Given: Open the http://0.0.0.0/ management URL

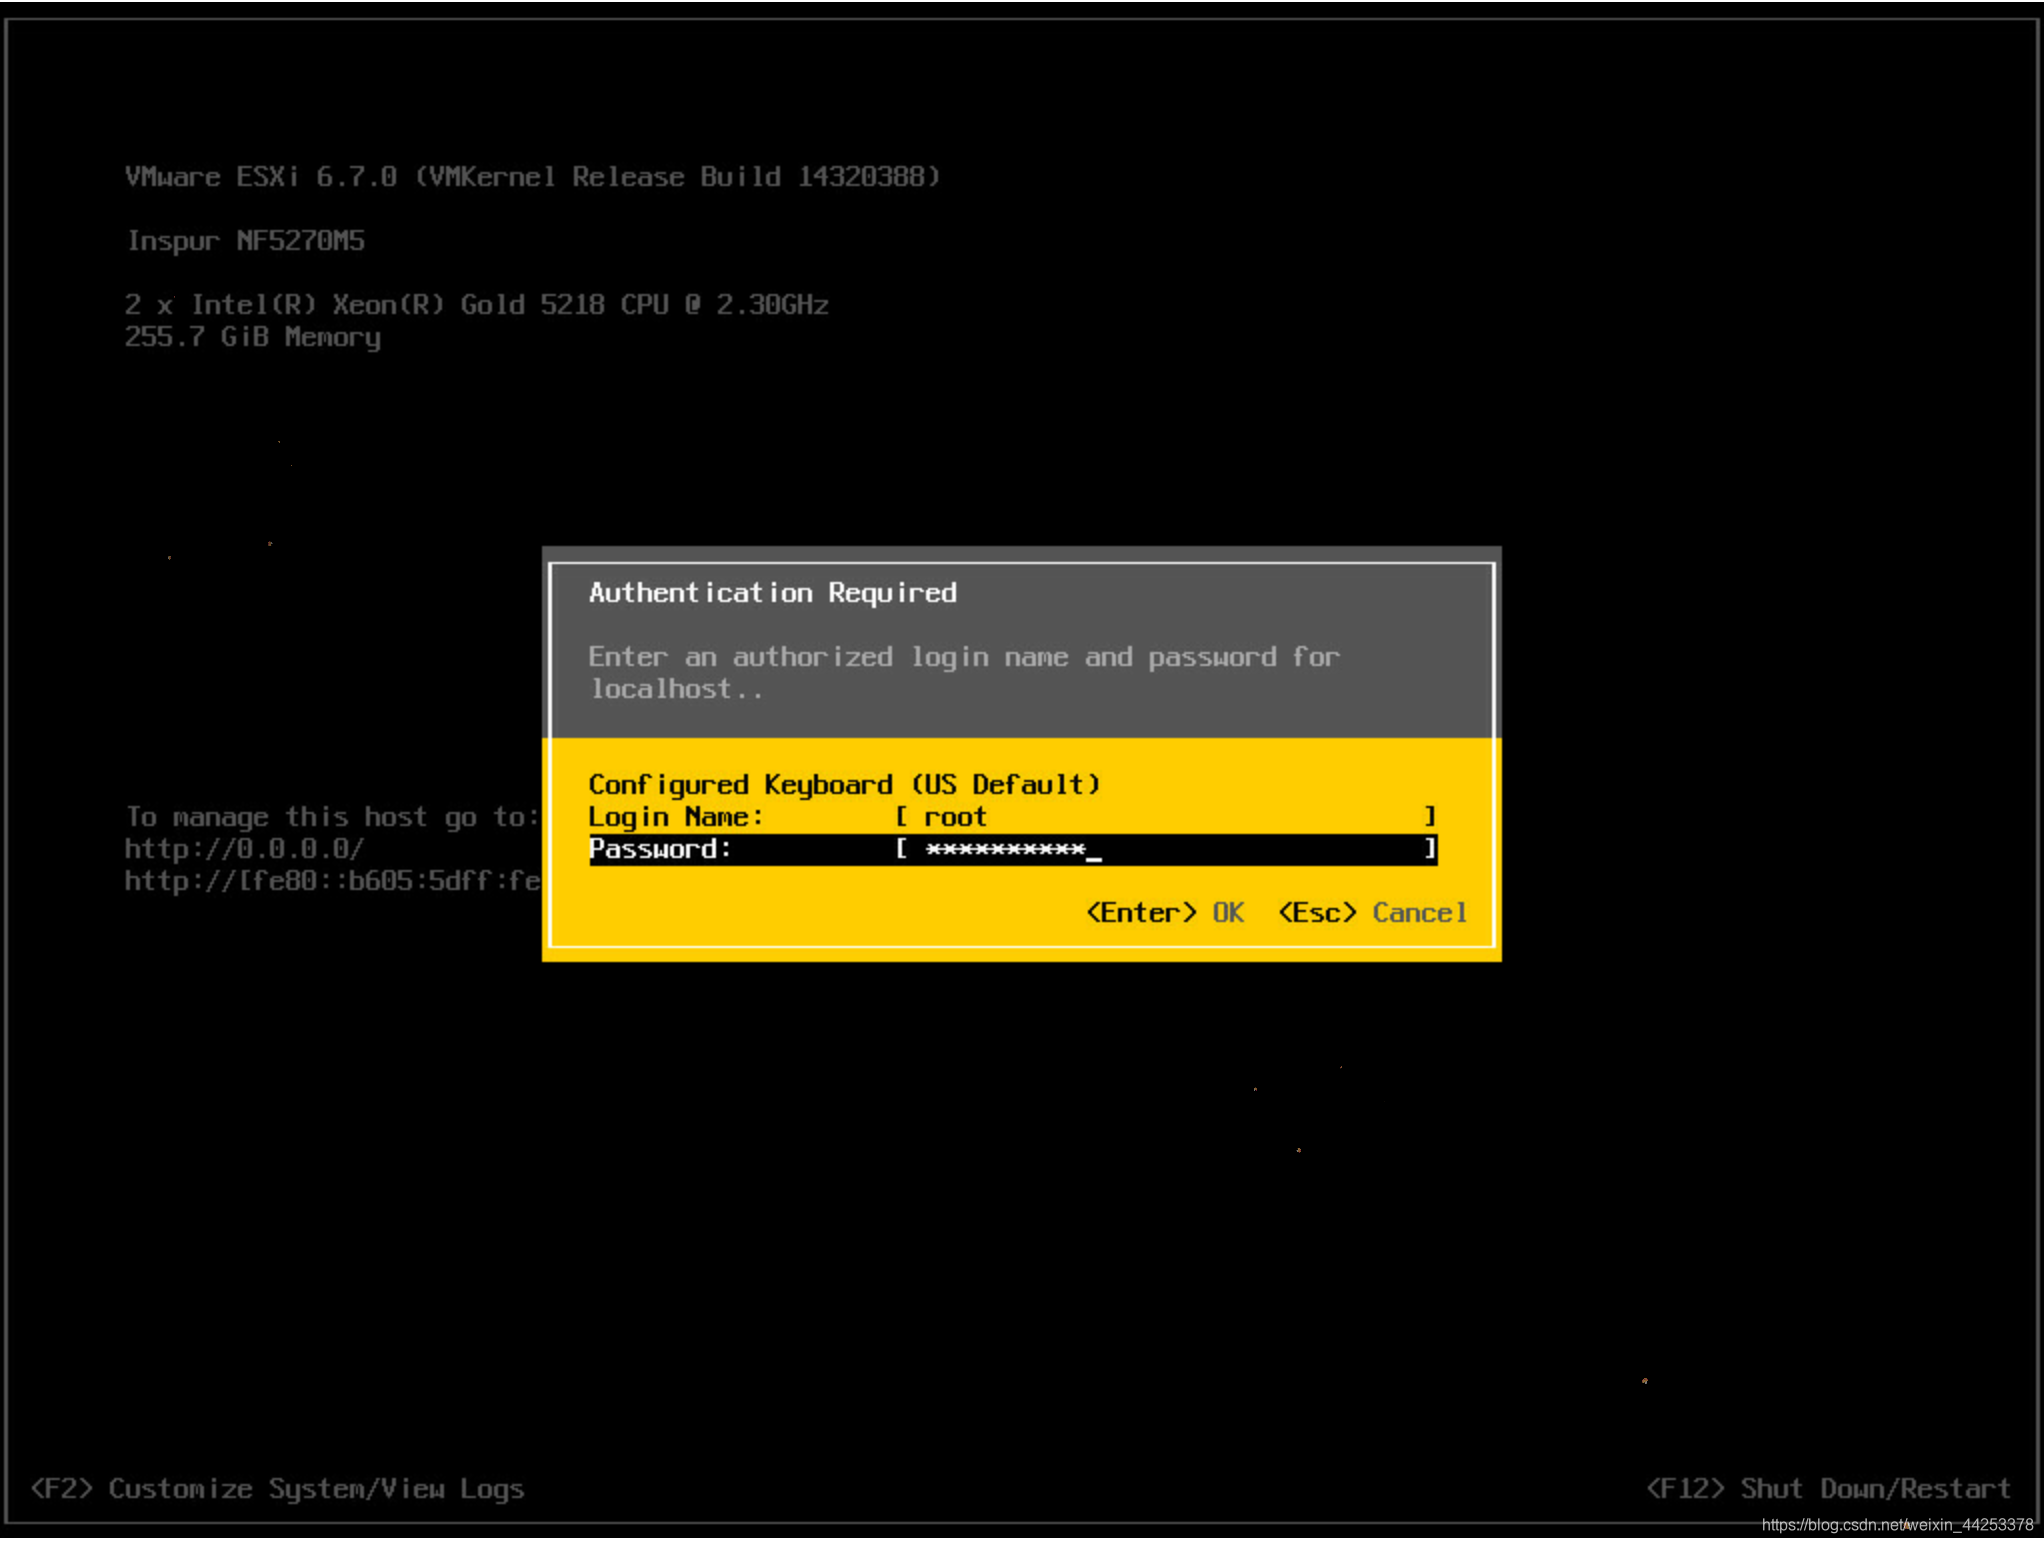Looking at the screenshot, I should (x=244, y=850).
